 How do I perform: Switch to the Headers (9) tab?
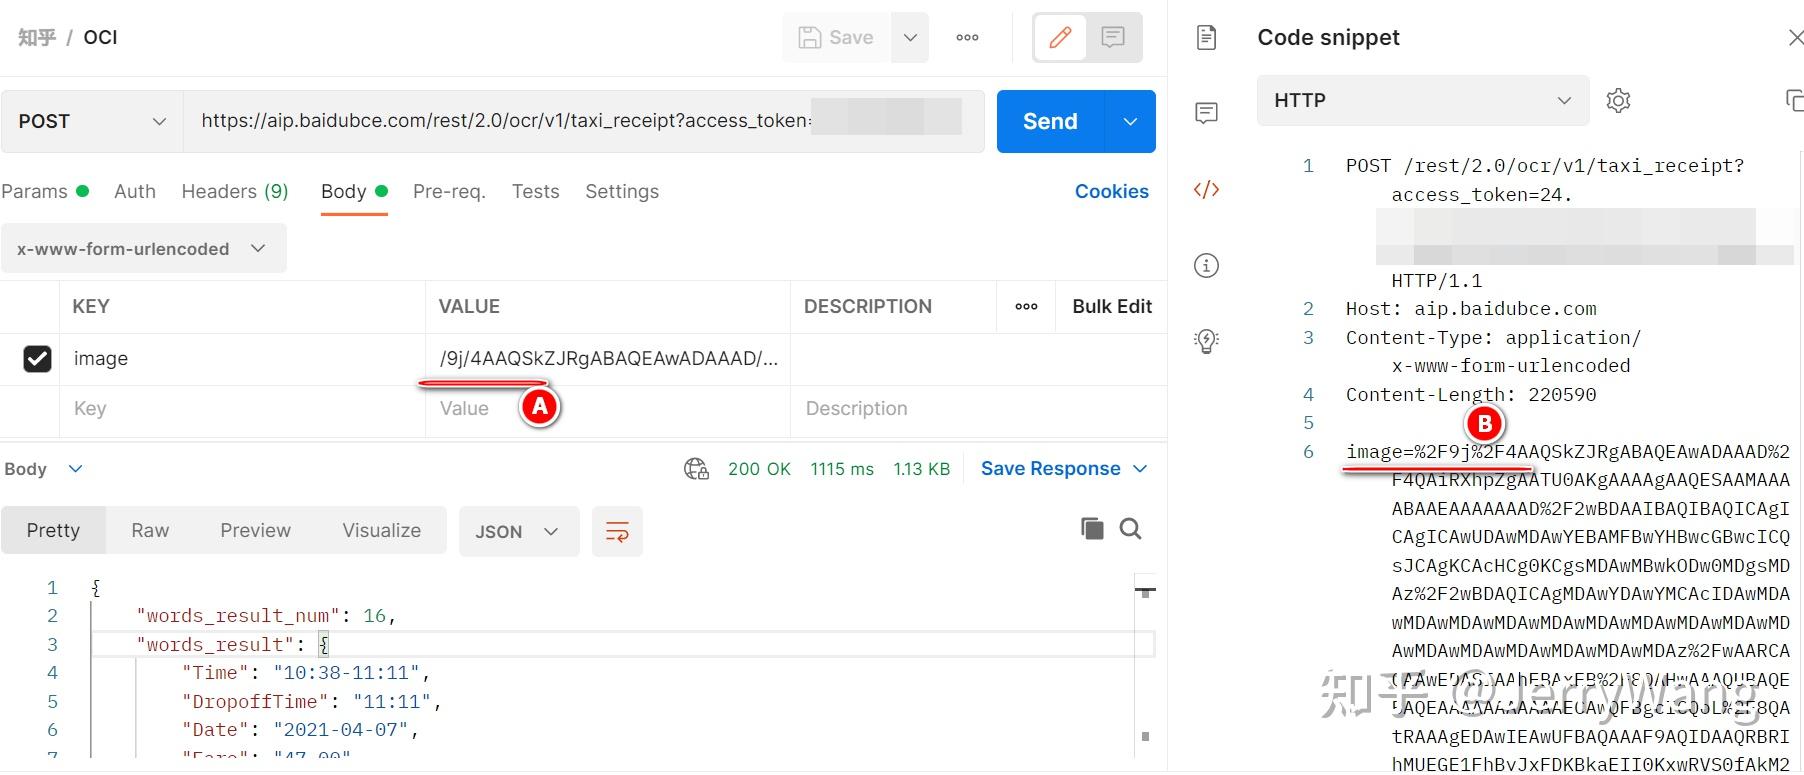click(235, 191)
